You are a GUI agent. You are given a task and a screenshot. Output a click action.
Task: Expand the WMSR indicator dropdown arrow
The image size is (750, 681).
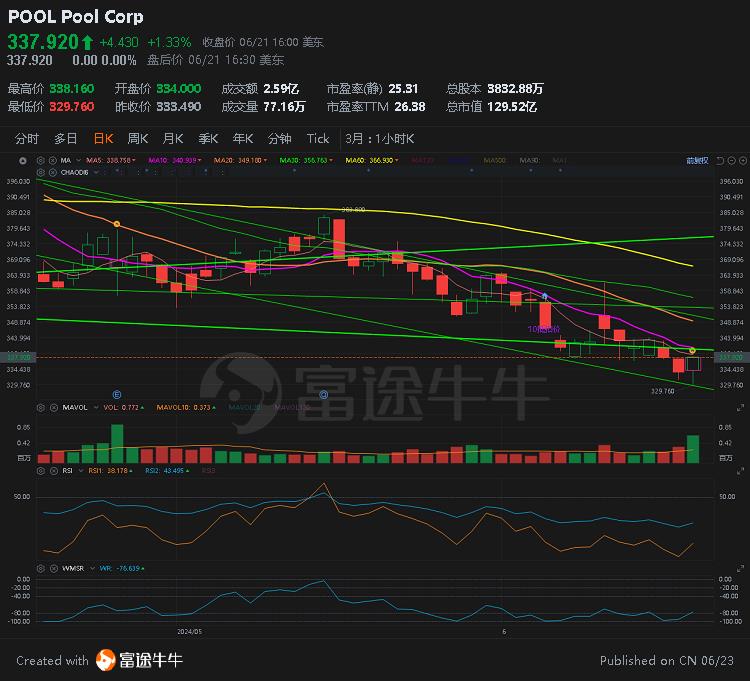pos(92,568)
